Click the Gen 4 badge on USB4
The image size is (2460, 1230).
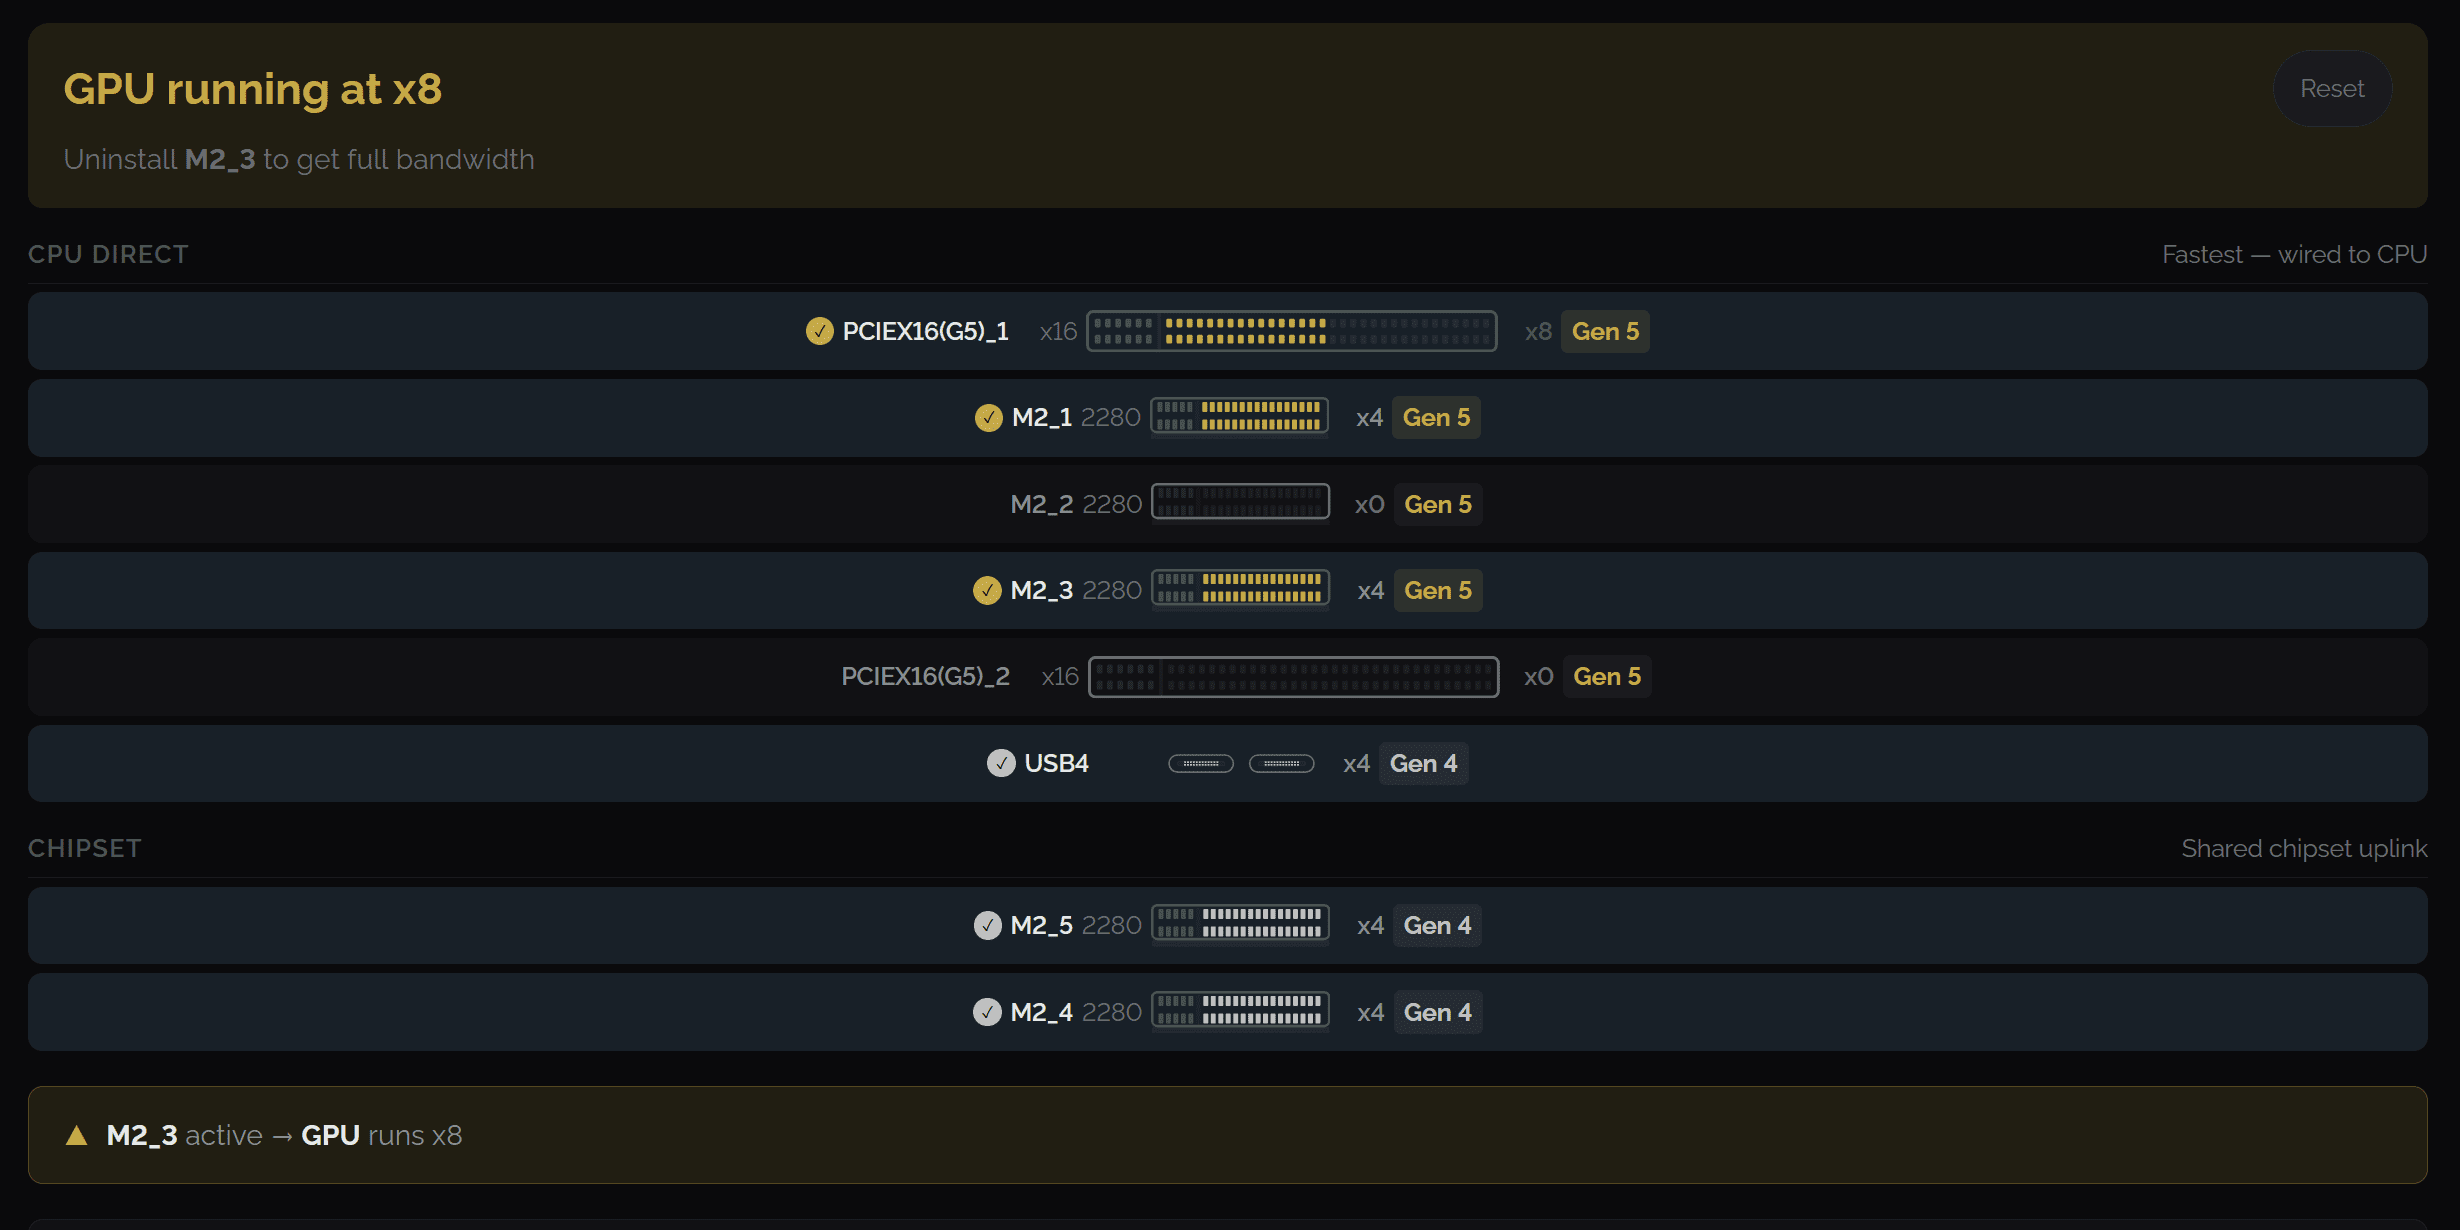[x=1423, y=764]
